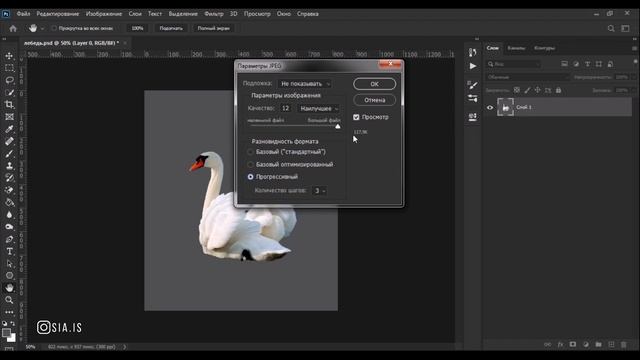Click the Подогнать button
Viewport: 640px width, 360px height.
171,29
